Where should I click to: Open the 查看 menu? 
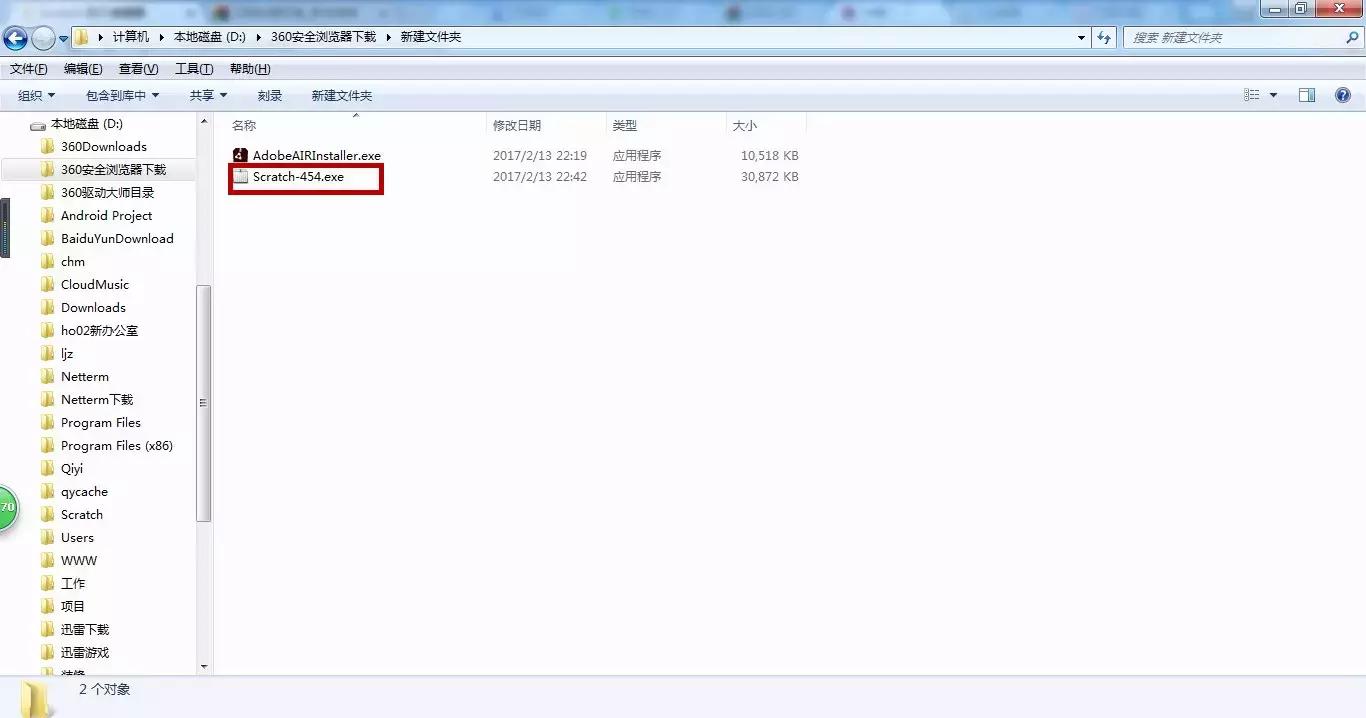pos(137,68)
